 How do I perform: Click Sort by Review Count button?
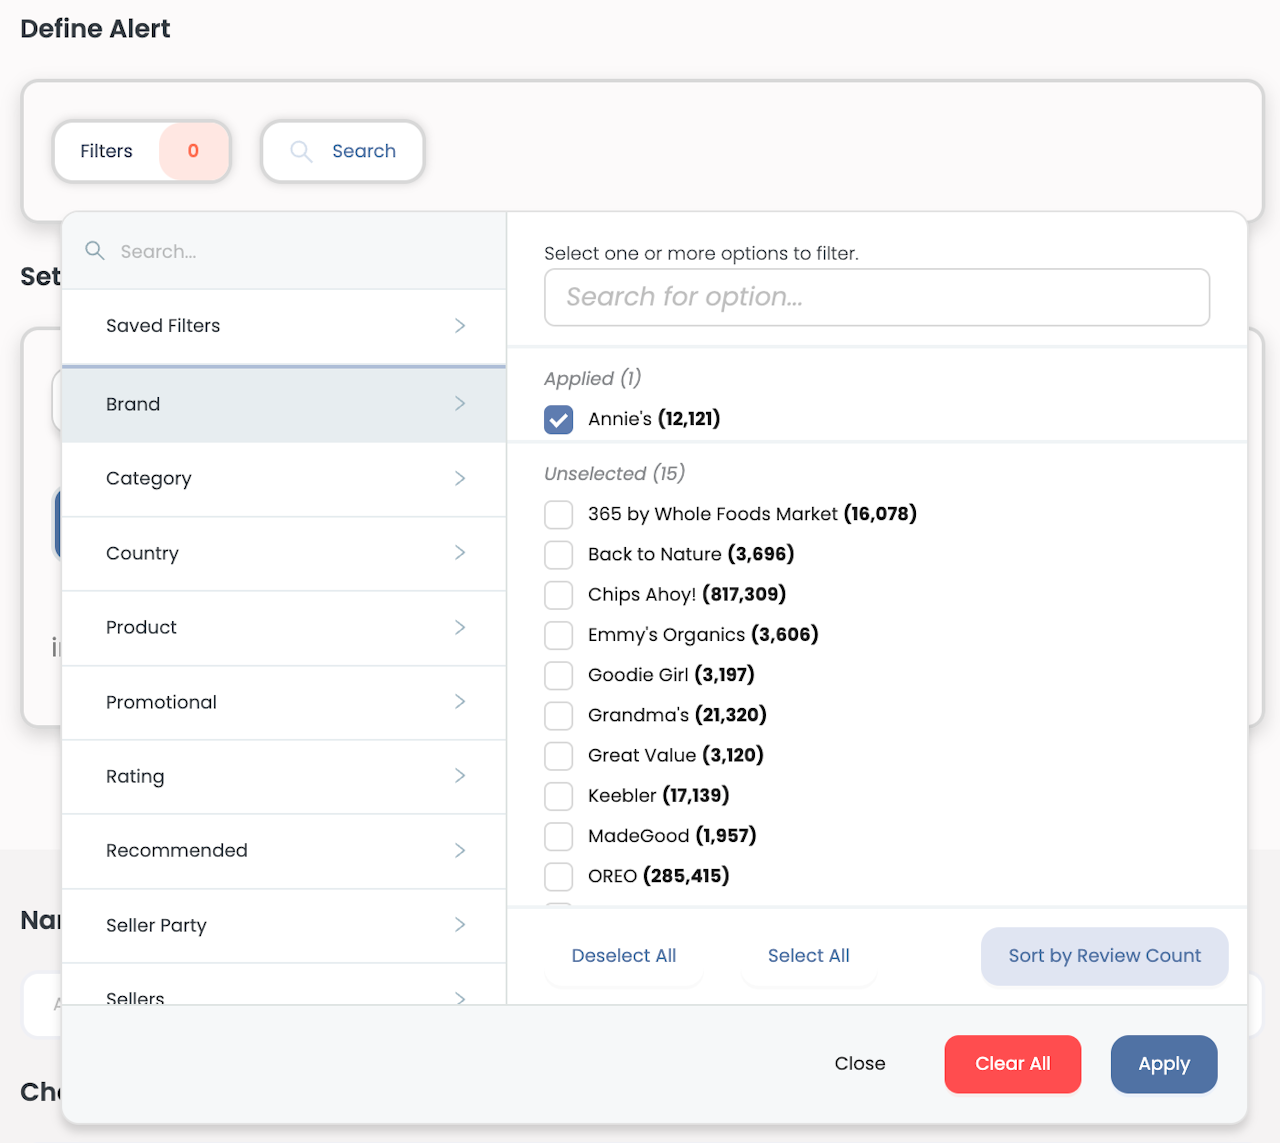(1104, 956)
